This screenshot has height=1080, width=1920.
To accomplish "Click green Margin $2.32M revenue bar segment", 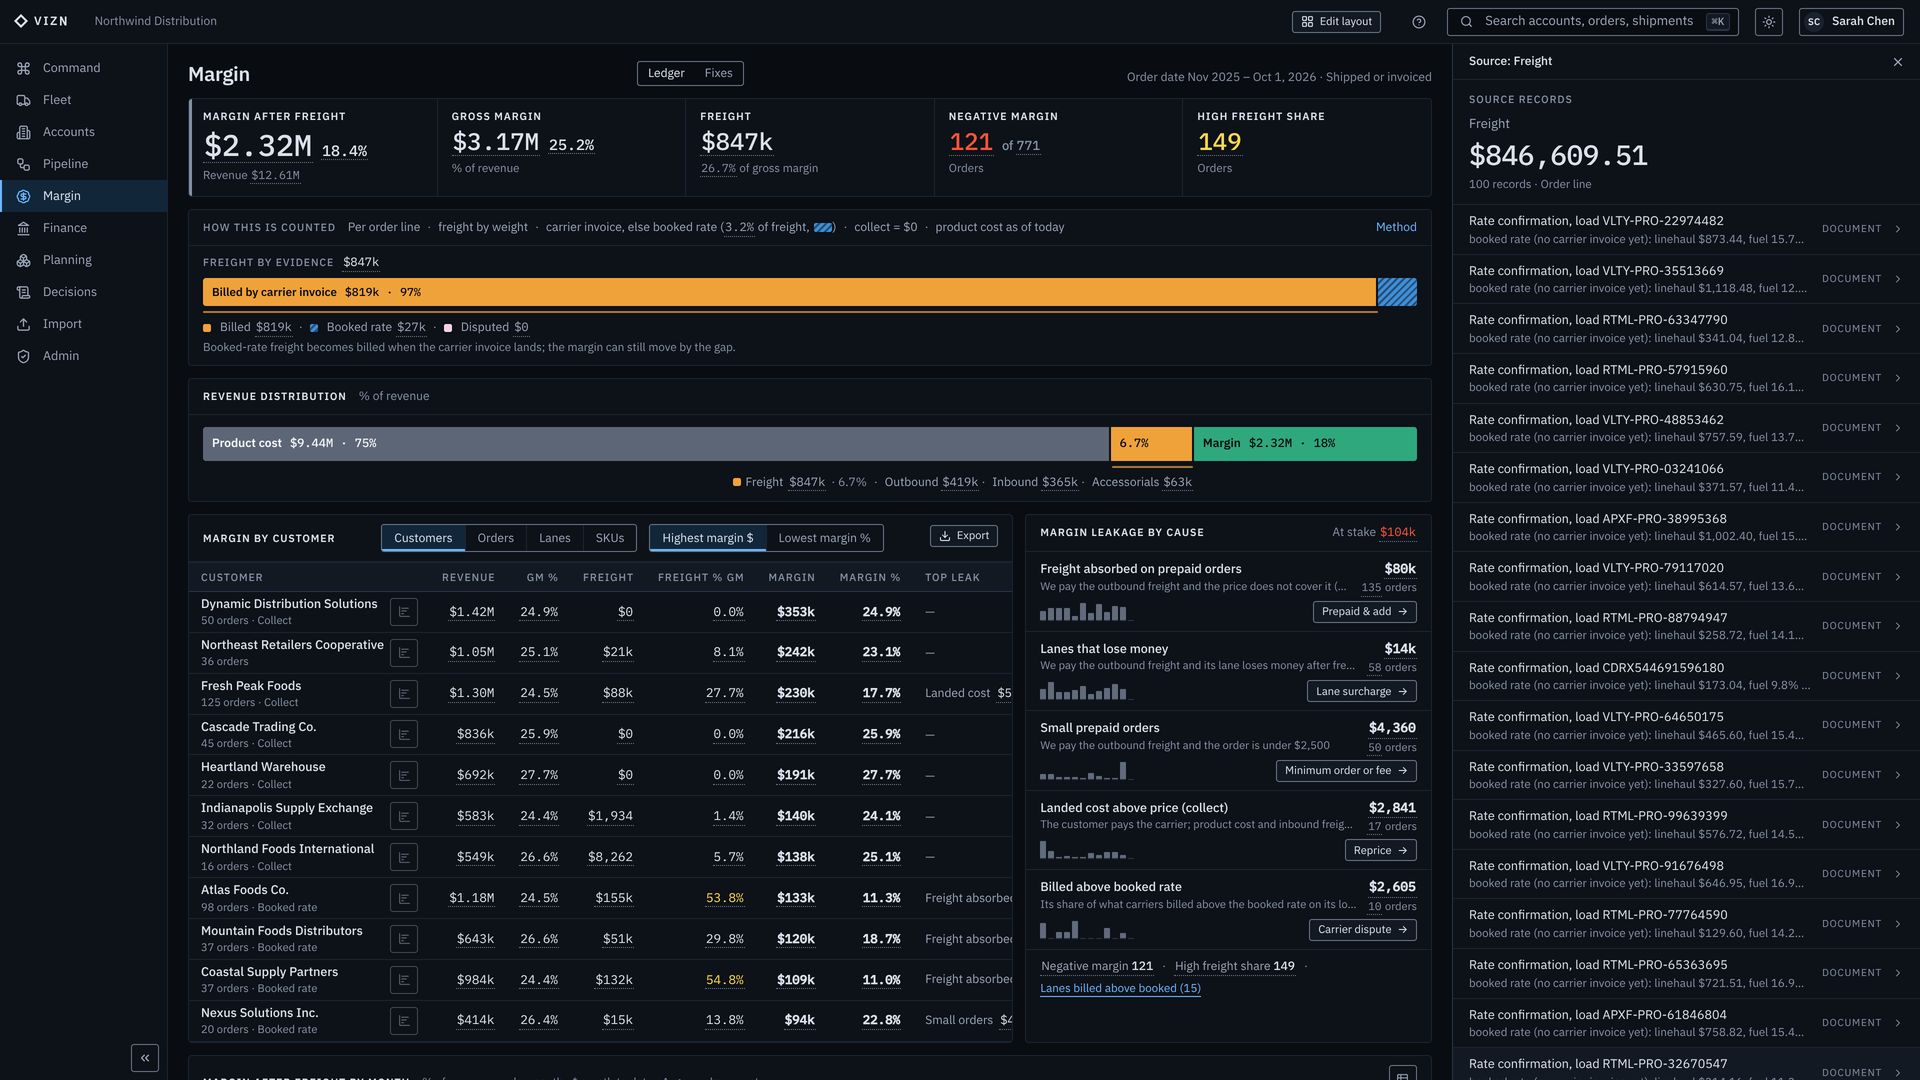I will [1305, 444].
